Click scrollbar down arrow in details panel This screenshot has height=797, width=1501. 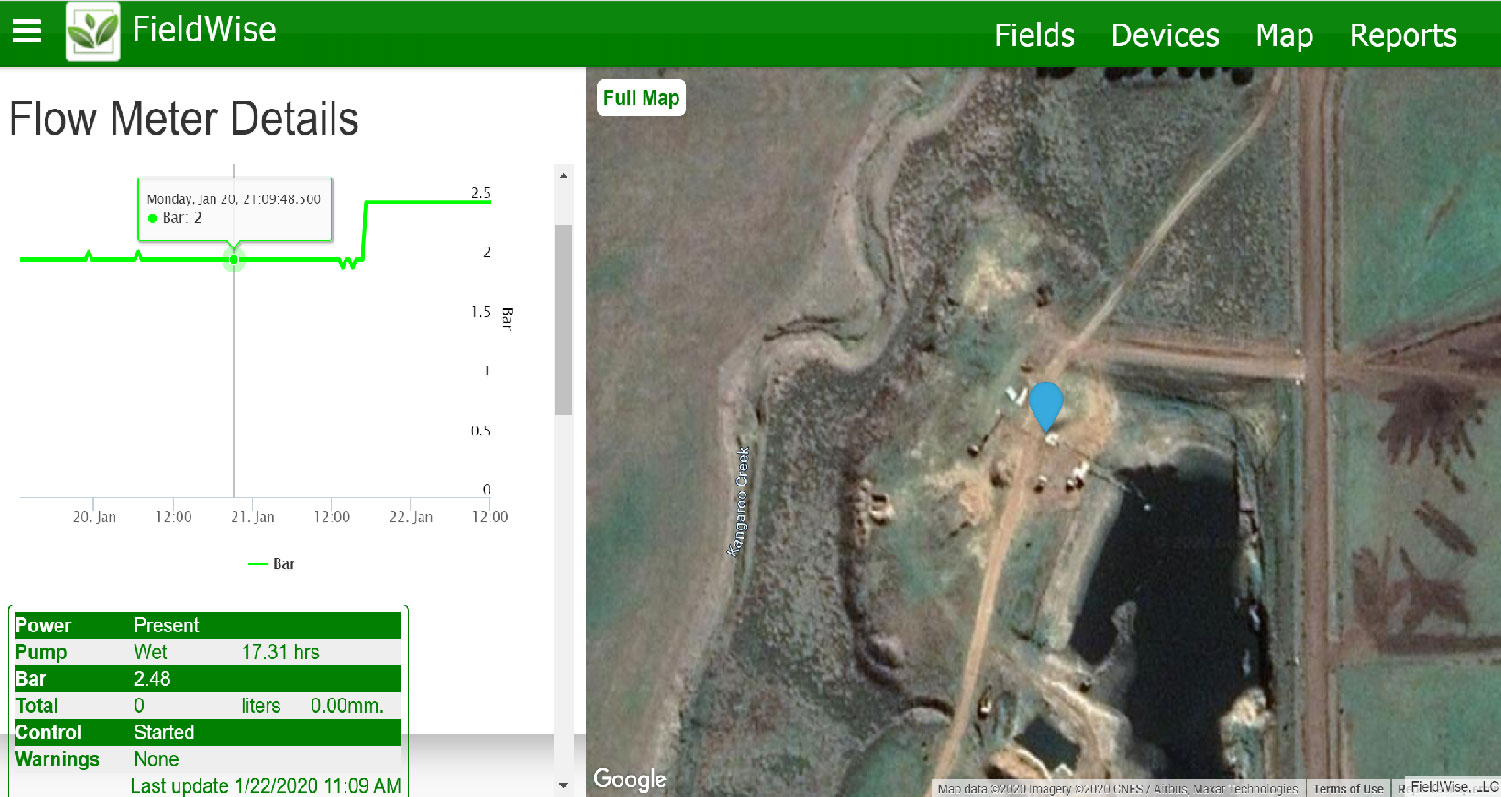(563, 786)
